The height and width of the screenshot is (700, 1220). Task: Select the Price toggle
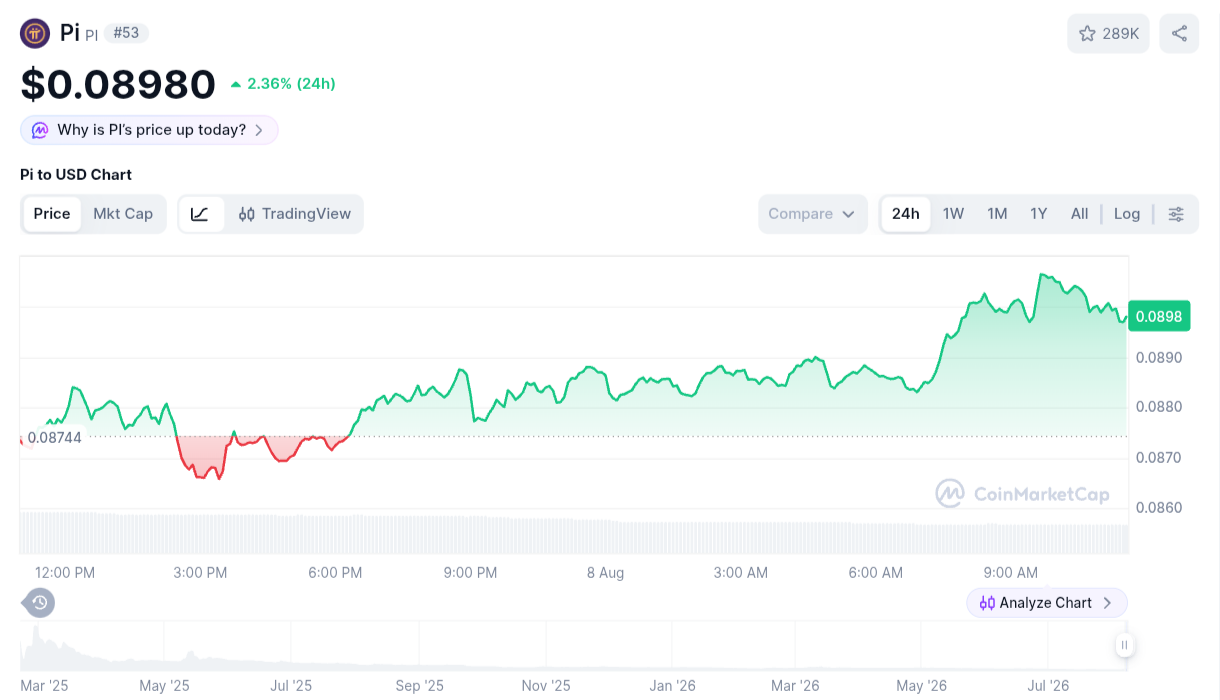pos(52,214)
